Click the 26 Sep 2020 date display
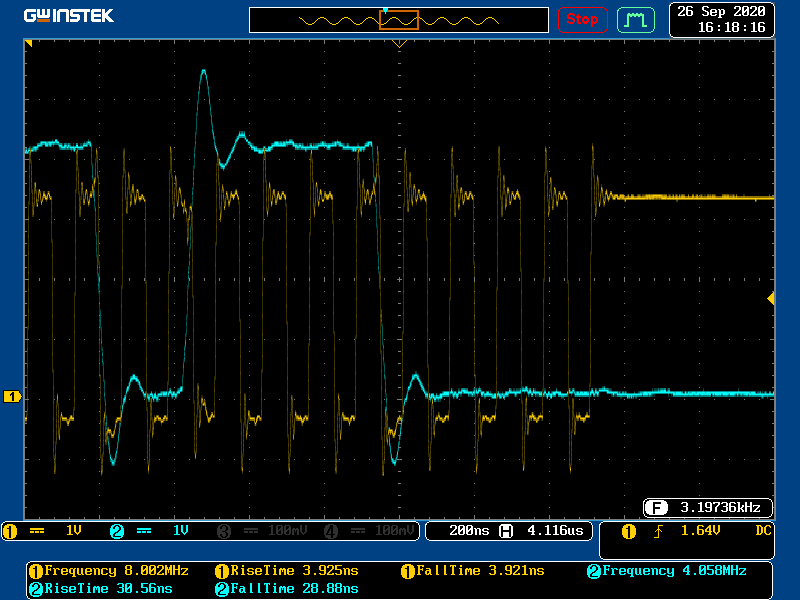Image resolution: width=800 pixels, height=600 pixels. pyautogui.click(x=722, y=11)
